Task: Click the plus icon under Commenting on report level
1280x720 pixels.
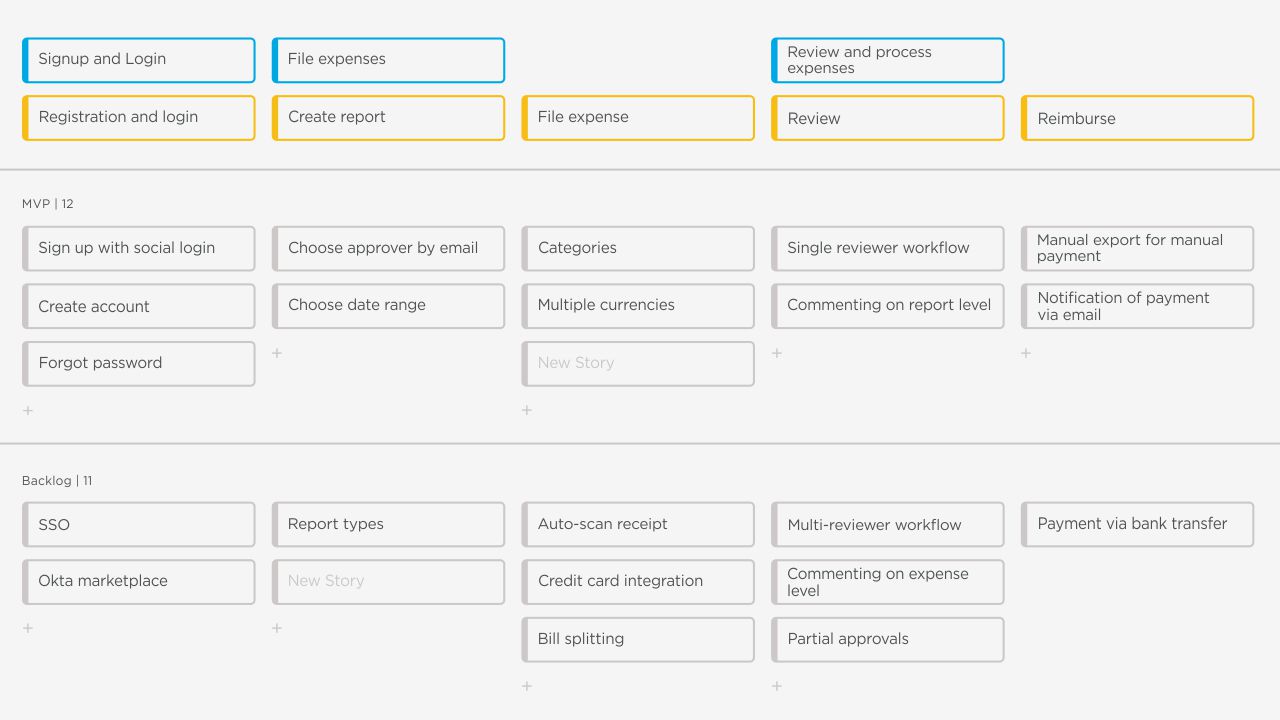Action: tap(777, 353)
